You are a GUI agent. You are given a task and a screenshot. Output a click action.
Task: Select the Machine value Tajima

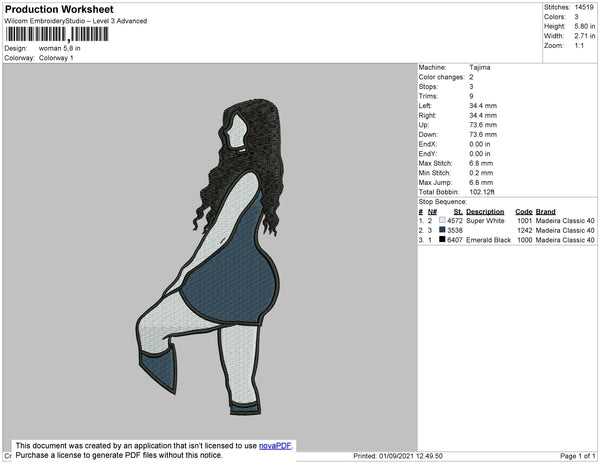pos(480,67)
